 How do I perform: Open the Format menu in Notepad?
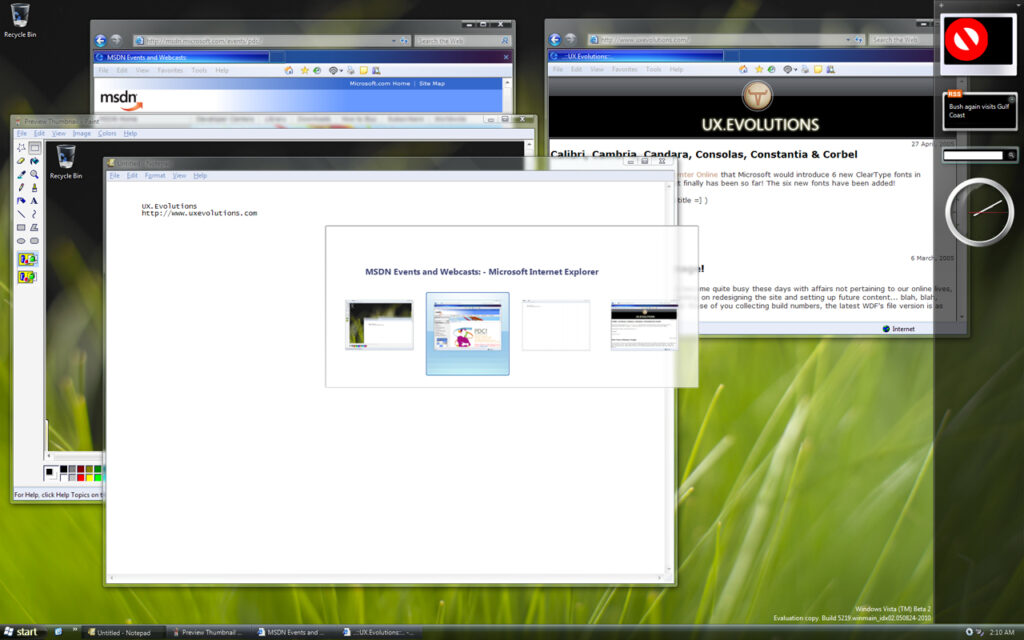coord(155,176)
